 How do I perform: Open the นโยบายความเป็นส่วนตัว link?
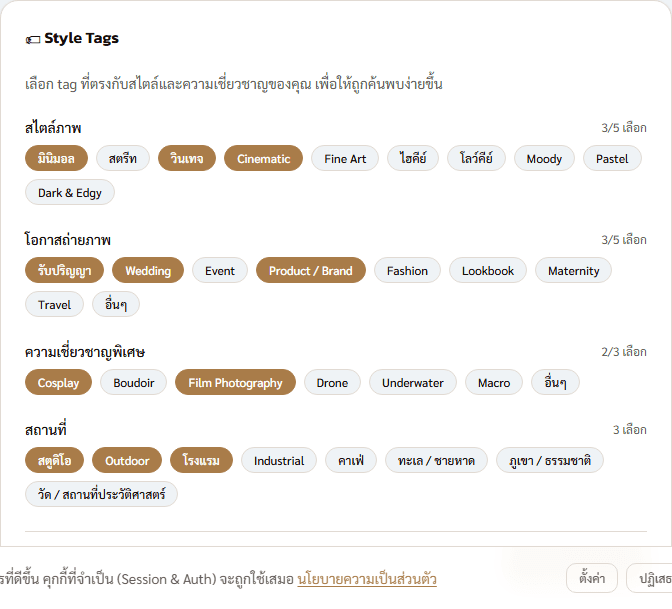coord(367,579)
